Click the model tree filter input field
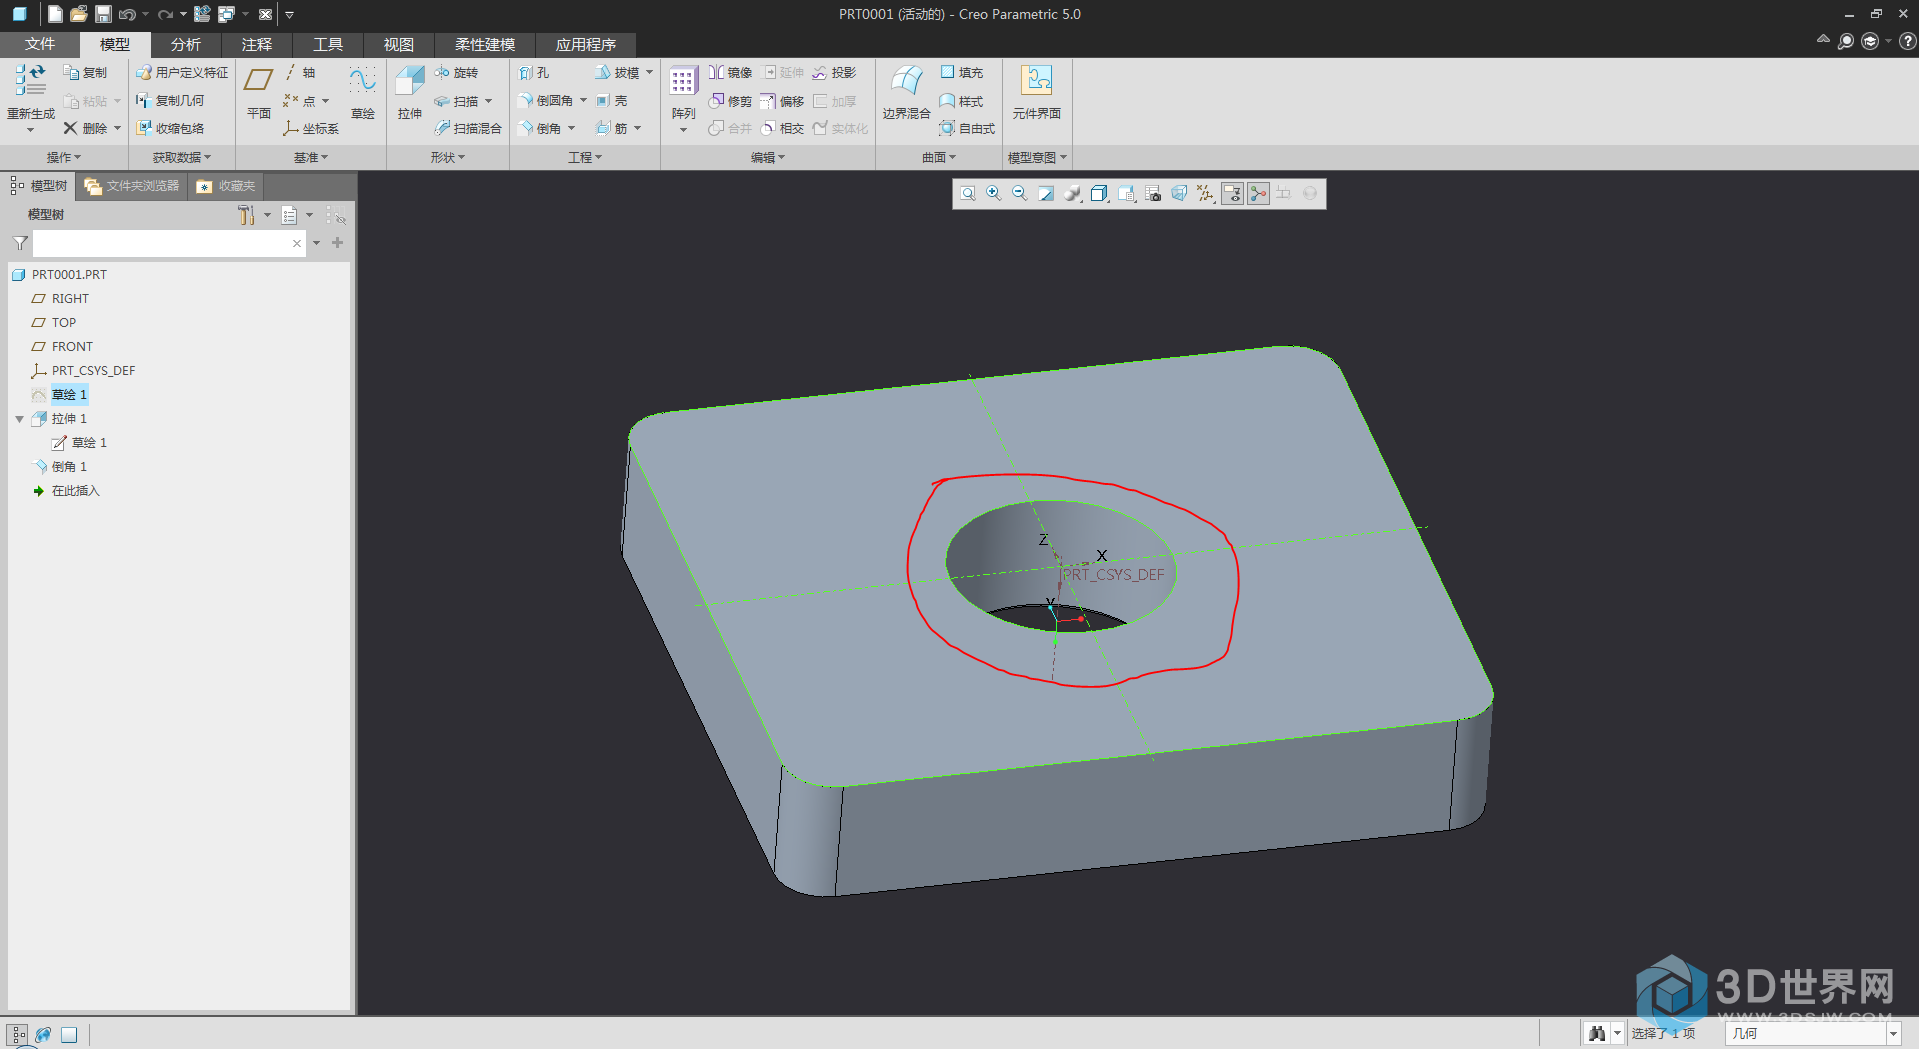Image resolution: width=1919 pixels, height=1049 pixels. [169, 243]
